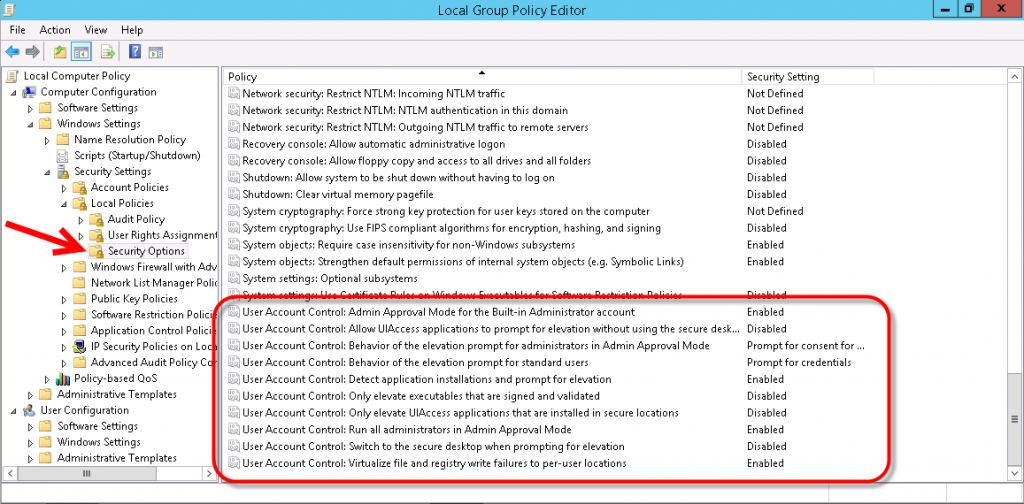Collapse the User Configuration node
Screen dimensions: 1024x504
coord(14,411)
